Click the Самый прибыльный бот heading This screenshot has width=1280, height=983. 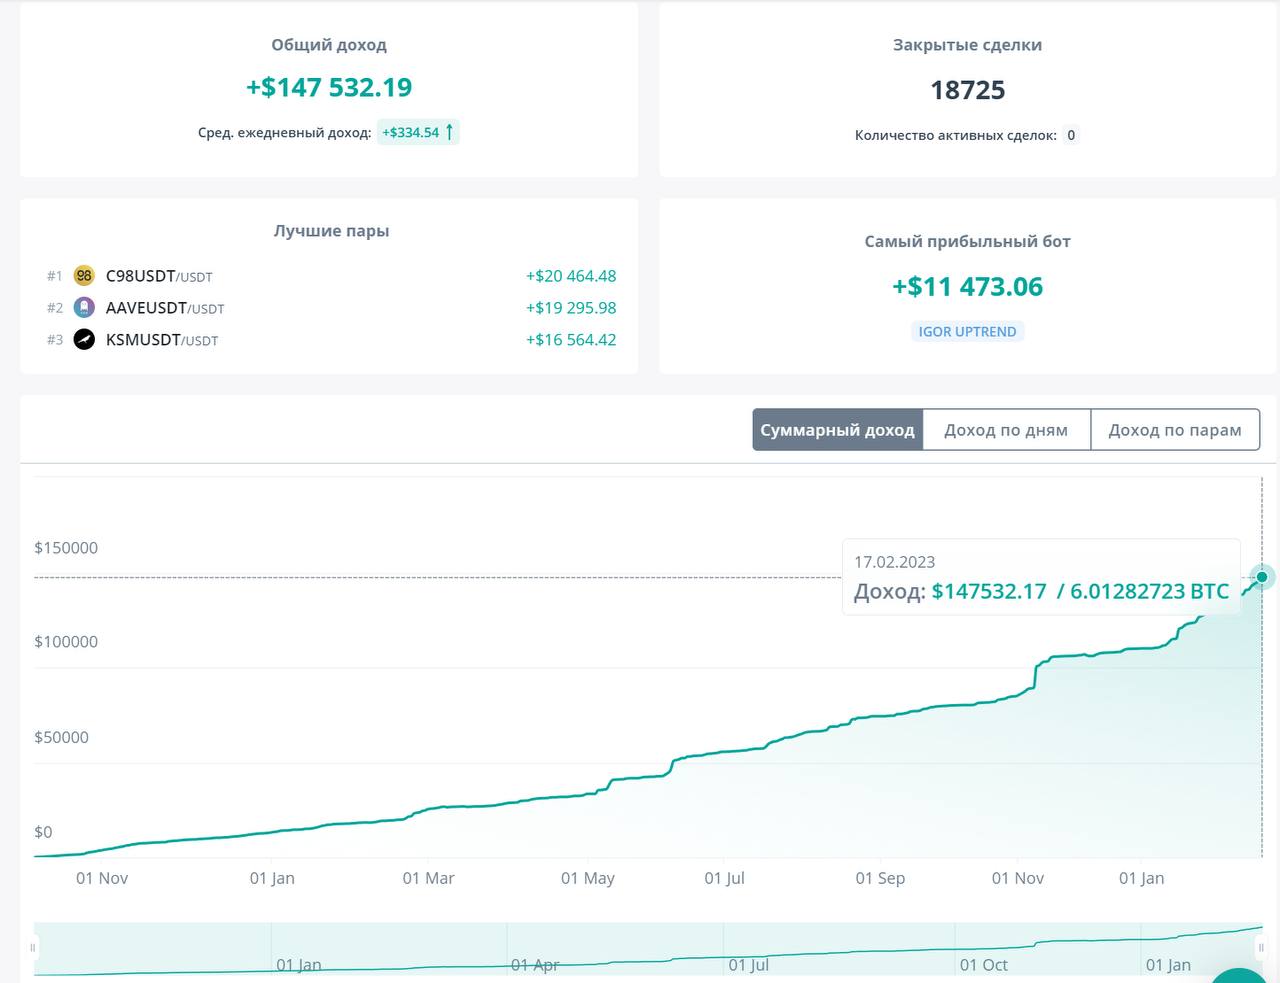click(967, 241)
